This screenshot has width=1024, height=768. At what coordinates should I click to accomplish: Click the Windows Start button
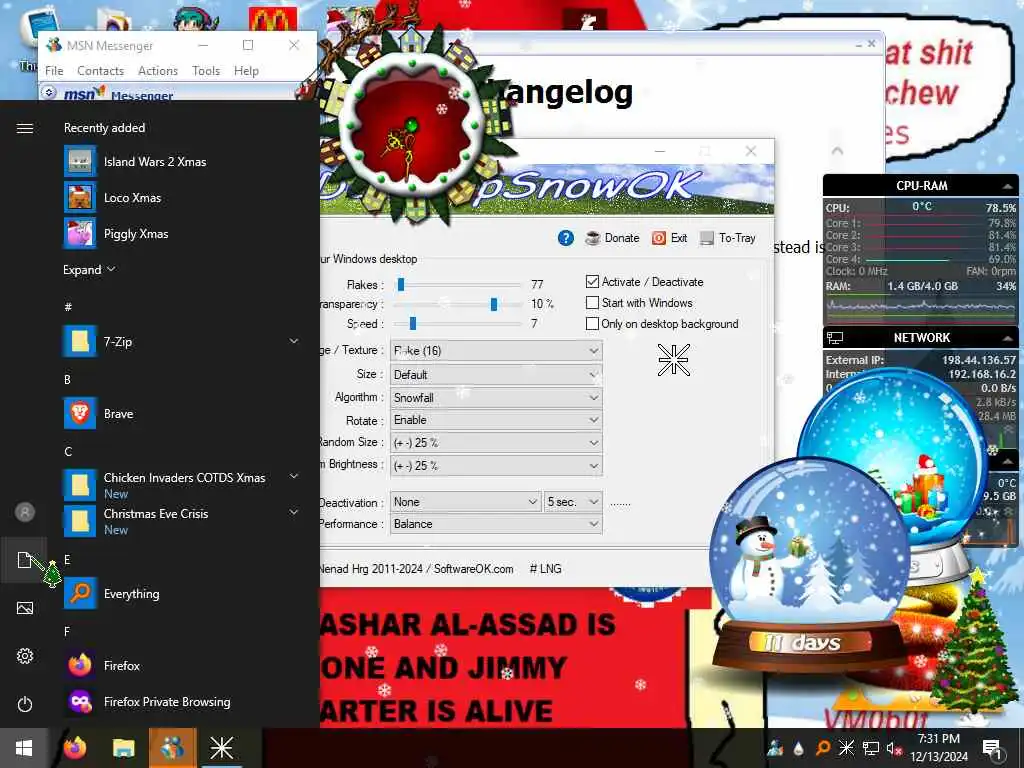point(24,748)
